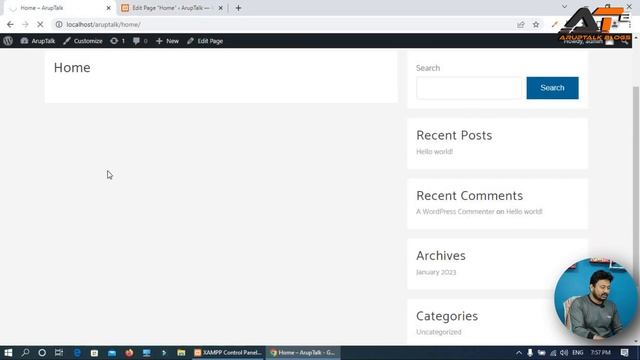
Task: Launch Microsoft Edge from the taskbar
Action: (x=77, y=353)
